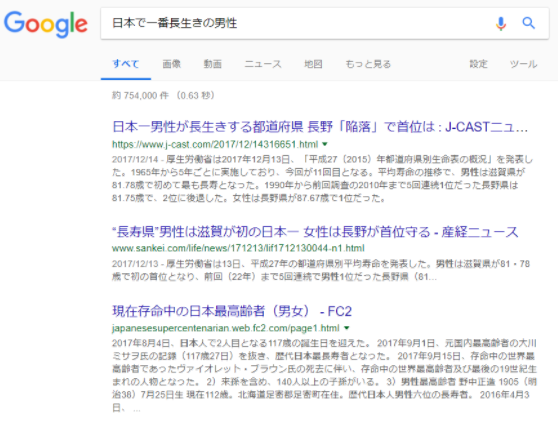Expand the もっと見る menu
Image resolution: width=558 pixels, height=427 pixels.
[x=368, y=64]
